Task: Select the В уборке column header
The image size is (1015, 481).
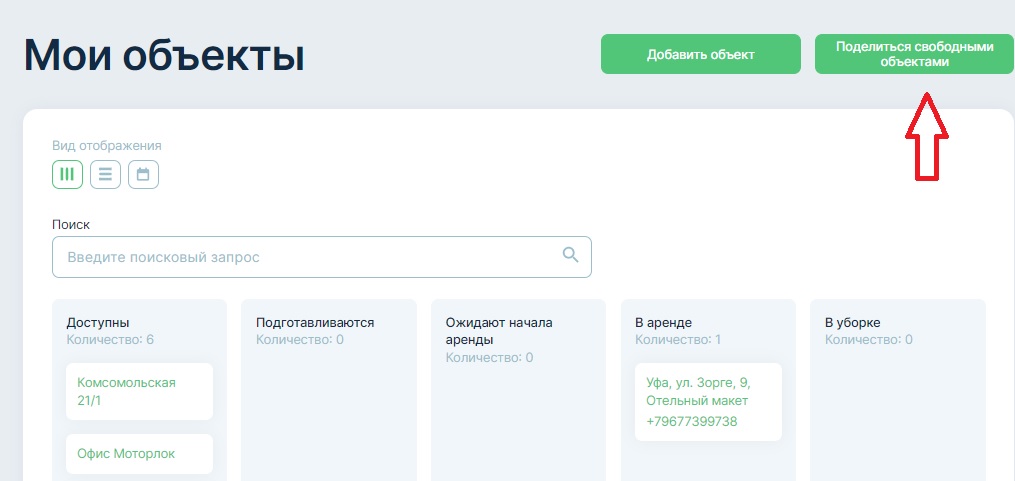Action: pyautogui.click(x=852, y=322)
